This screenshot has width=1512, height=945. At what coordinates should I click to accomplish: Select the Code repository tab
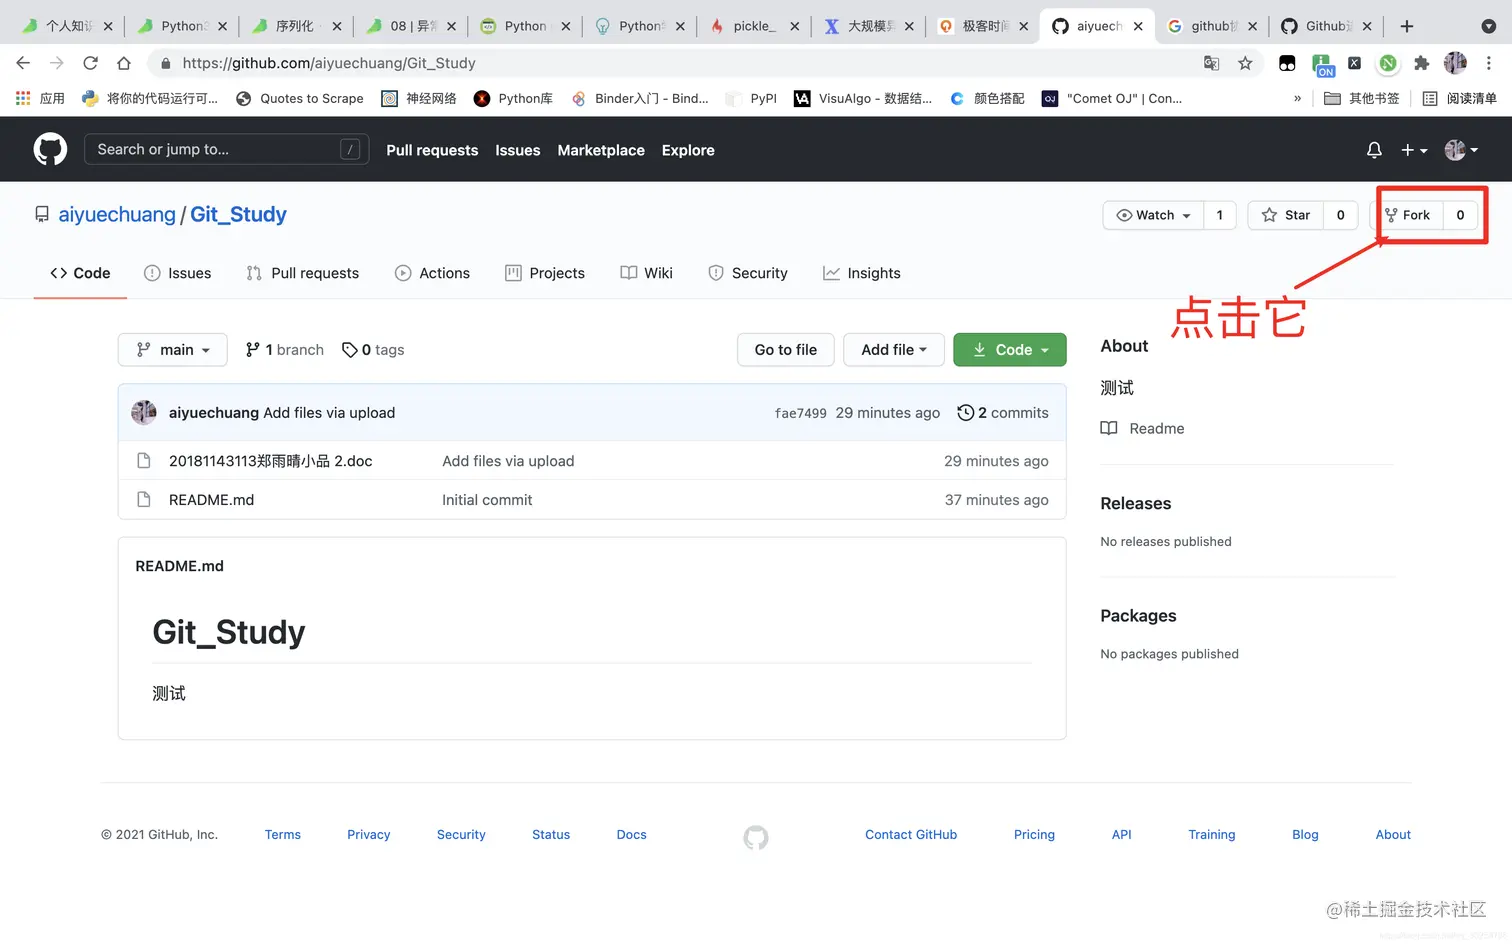click(80, 273)
